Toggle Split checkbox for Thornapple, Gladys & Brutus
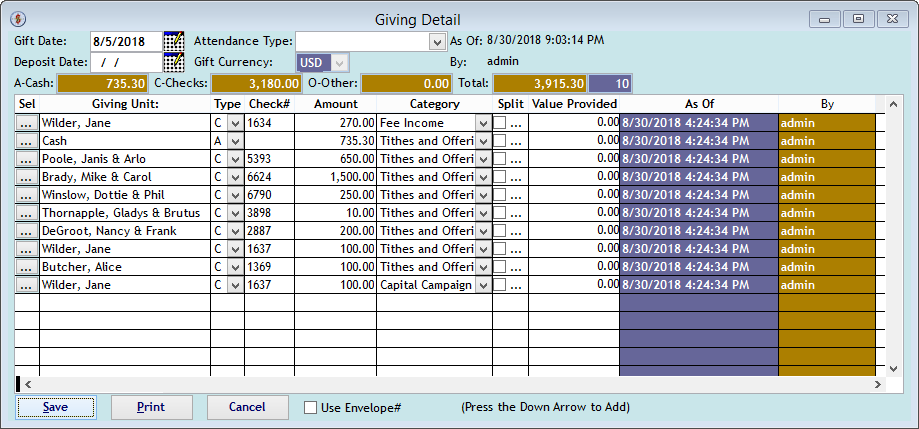This screenshot has width=919, height=429. (500, 213)
